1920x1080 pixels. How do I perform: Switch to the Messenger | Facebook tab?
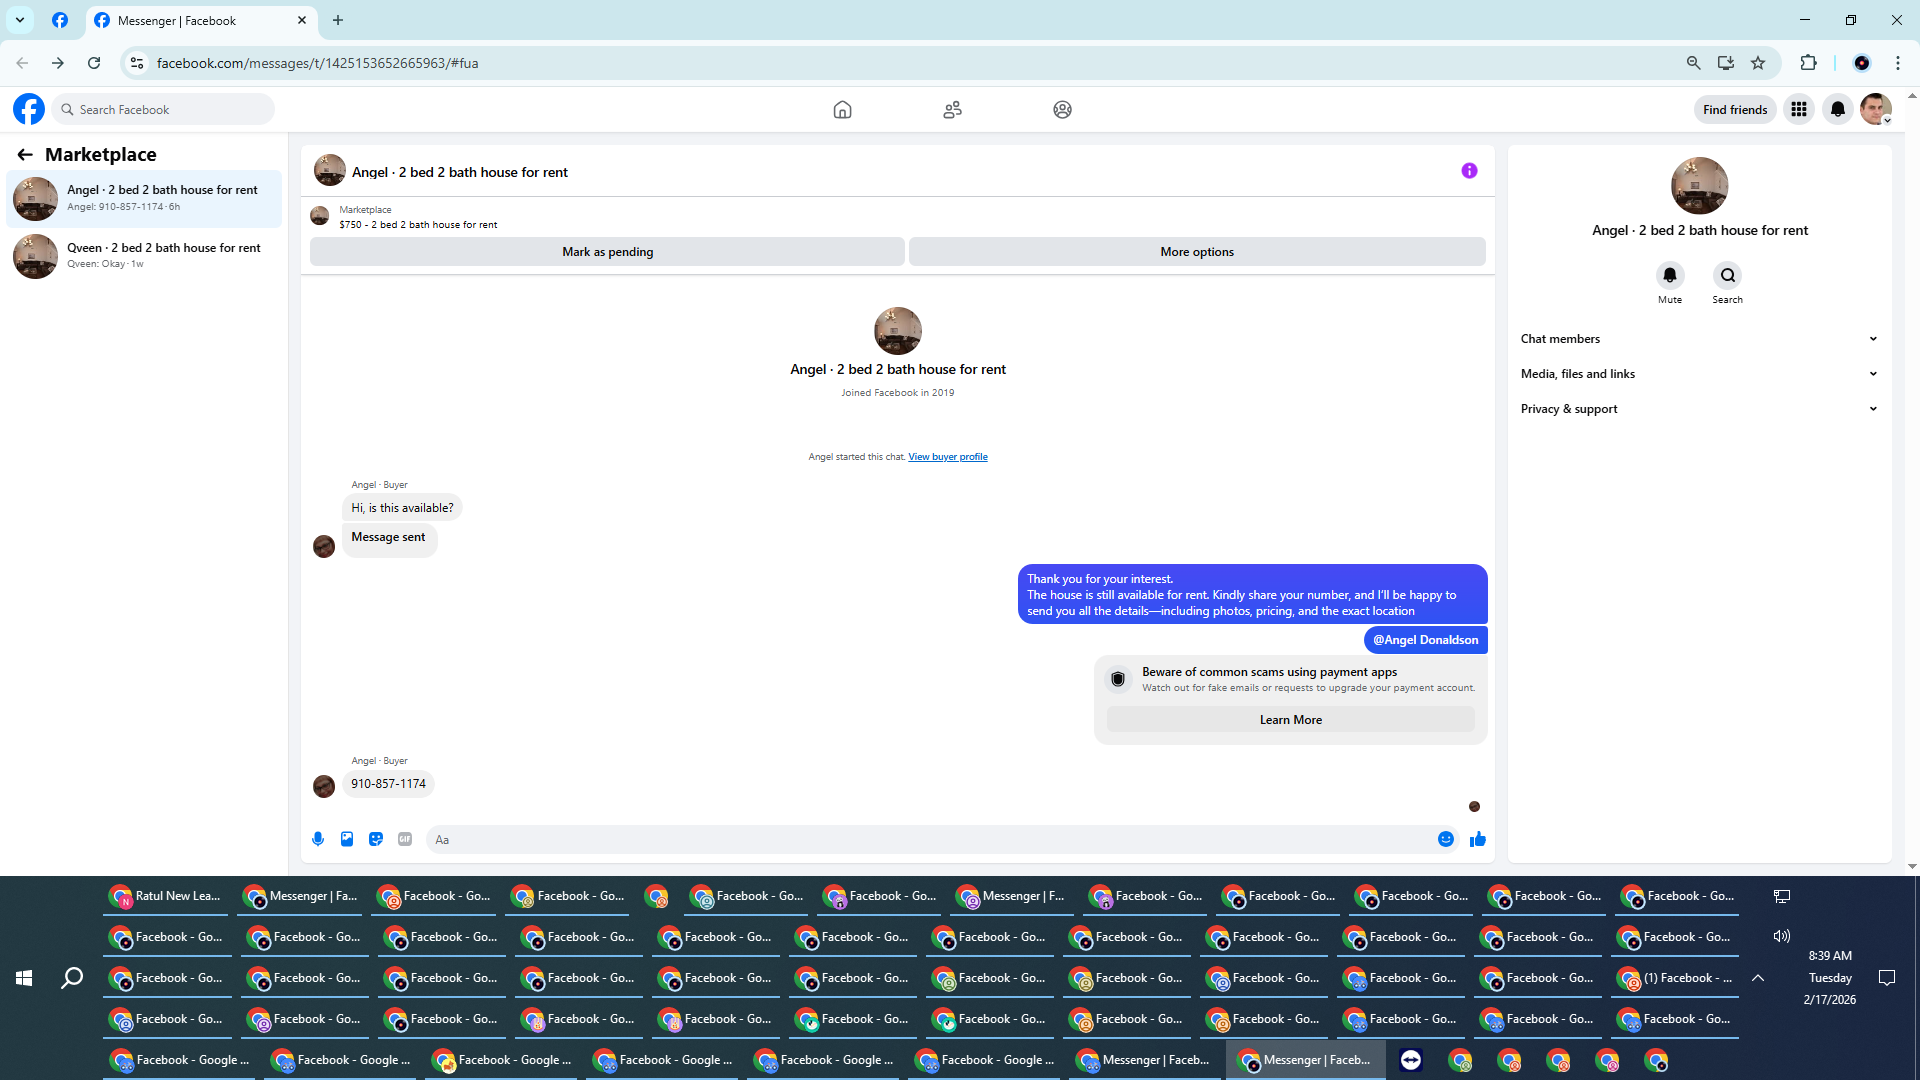click(x=200, y=20)
